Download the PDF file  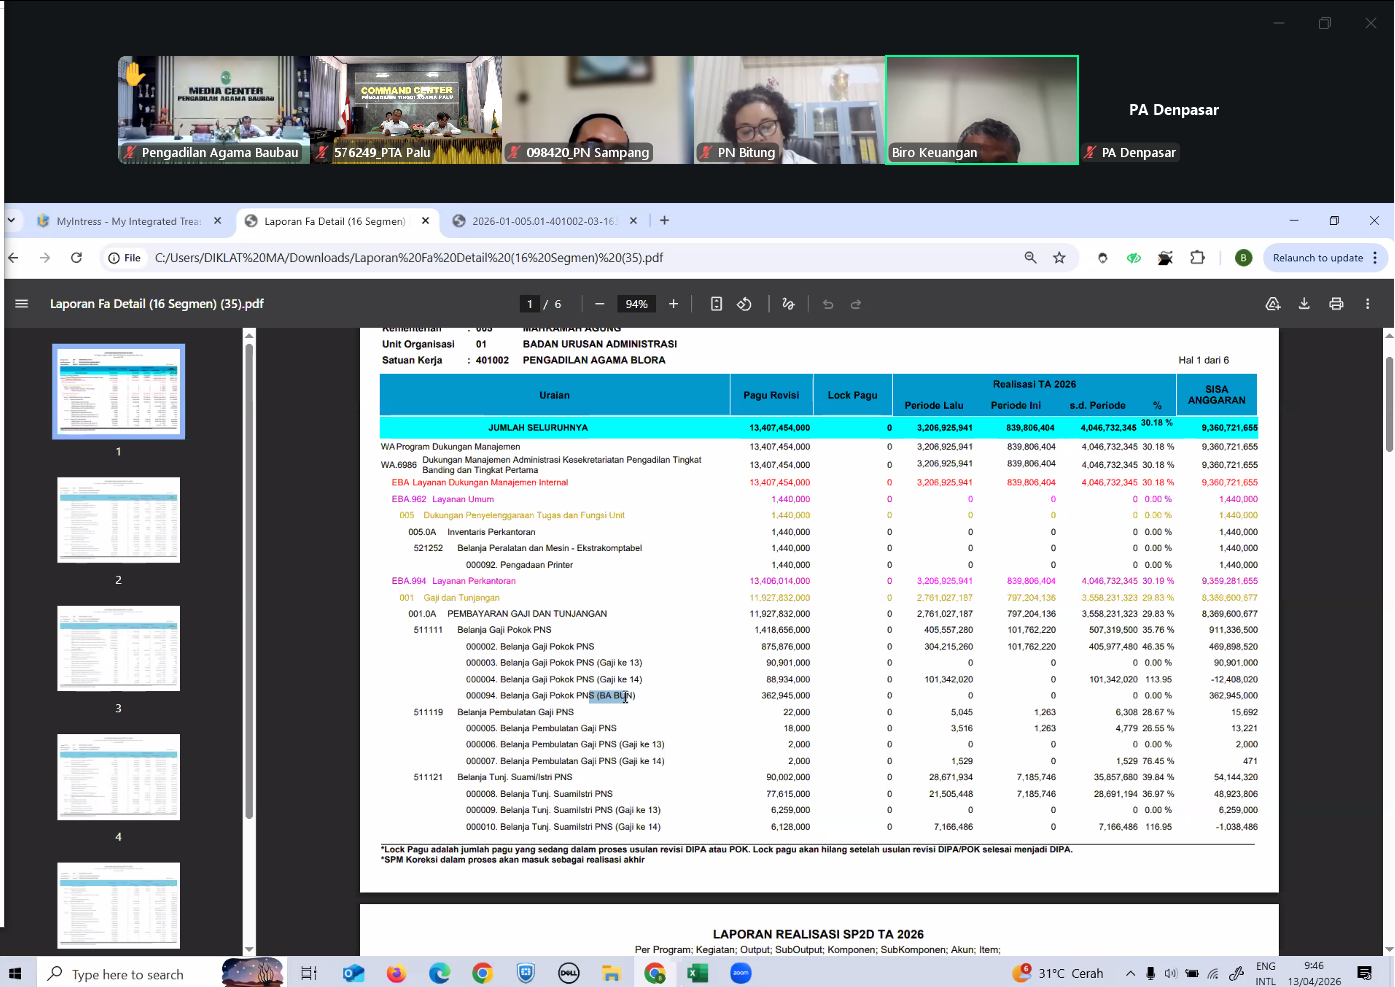click(1304, 304)
